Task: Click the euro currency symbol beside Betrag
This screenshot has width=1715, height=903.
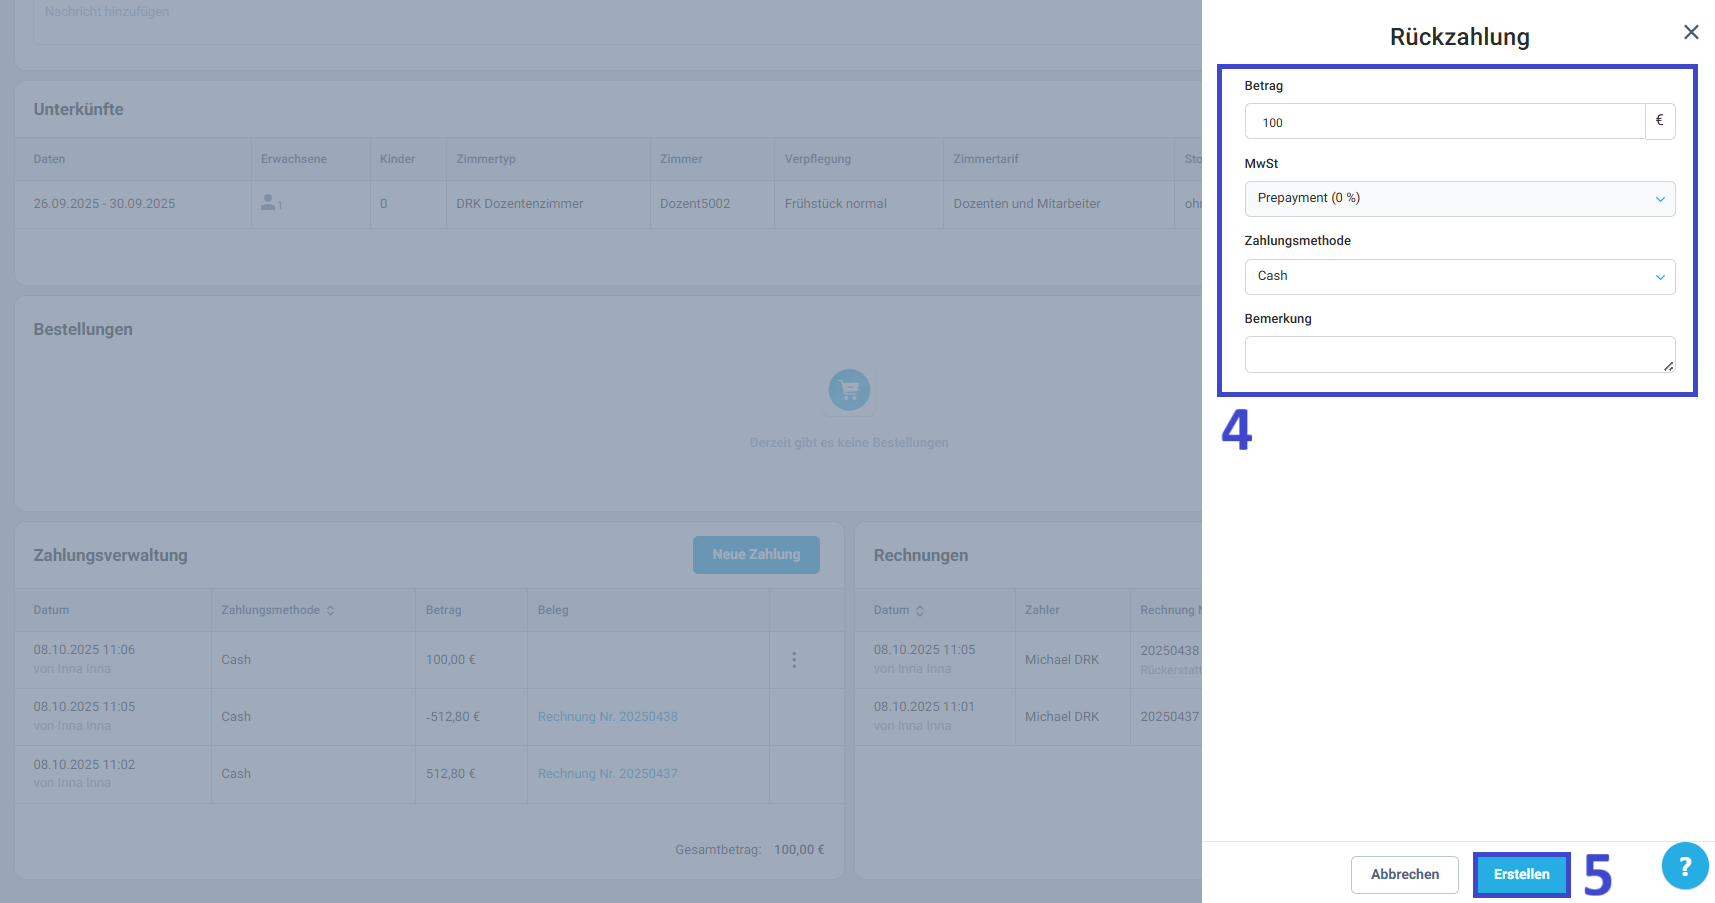Action: [1660, 121]
